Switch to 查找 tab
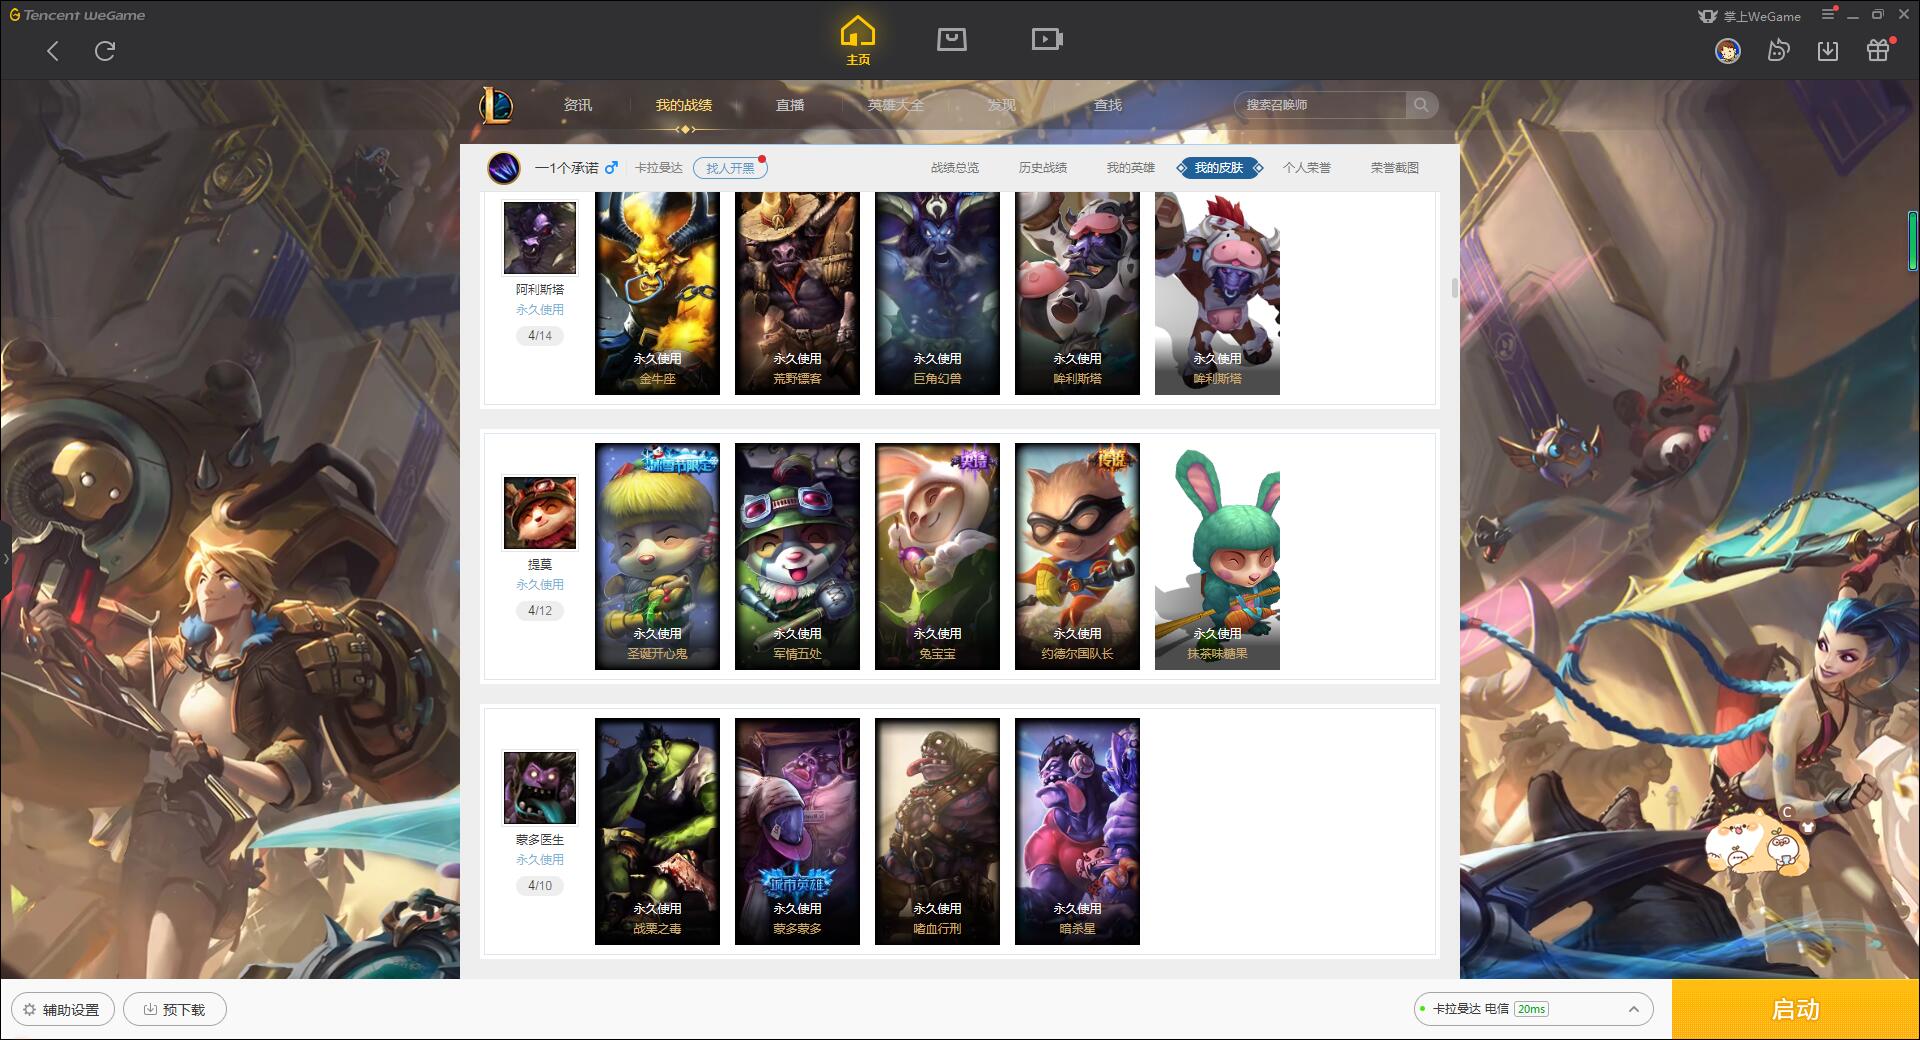This screenshot has width=1920, height=1040. tap(1108, 105)
